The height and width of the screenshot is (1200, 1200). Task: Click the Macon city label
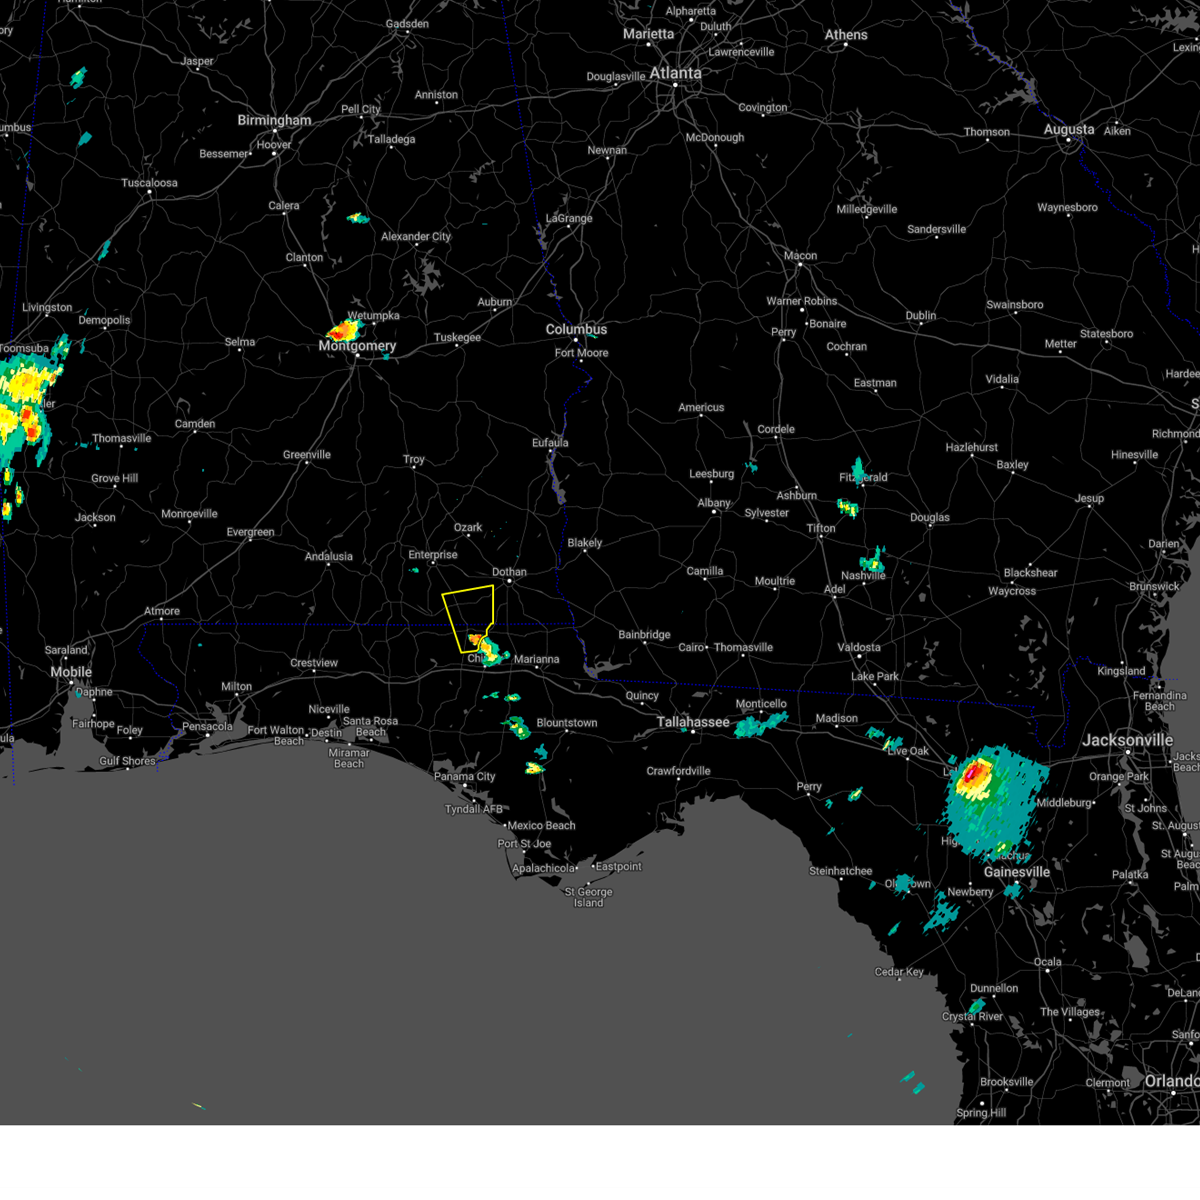[800, 256]
